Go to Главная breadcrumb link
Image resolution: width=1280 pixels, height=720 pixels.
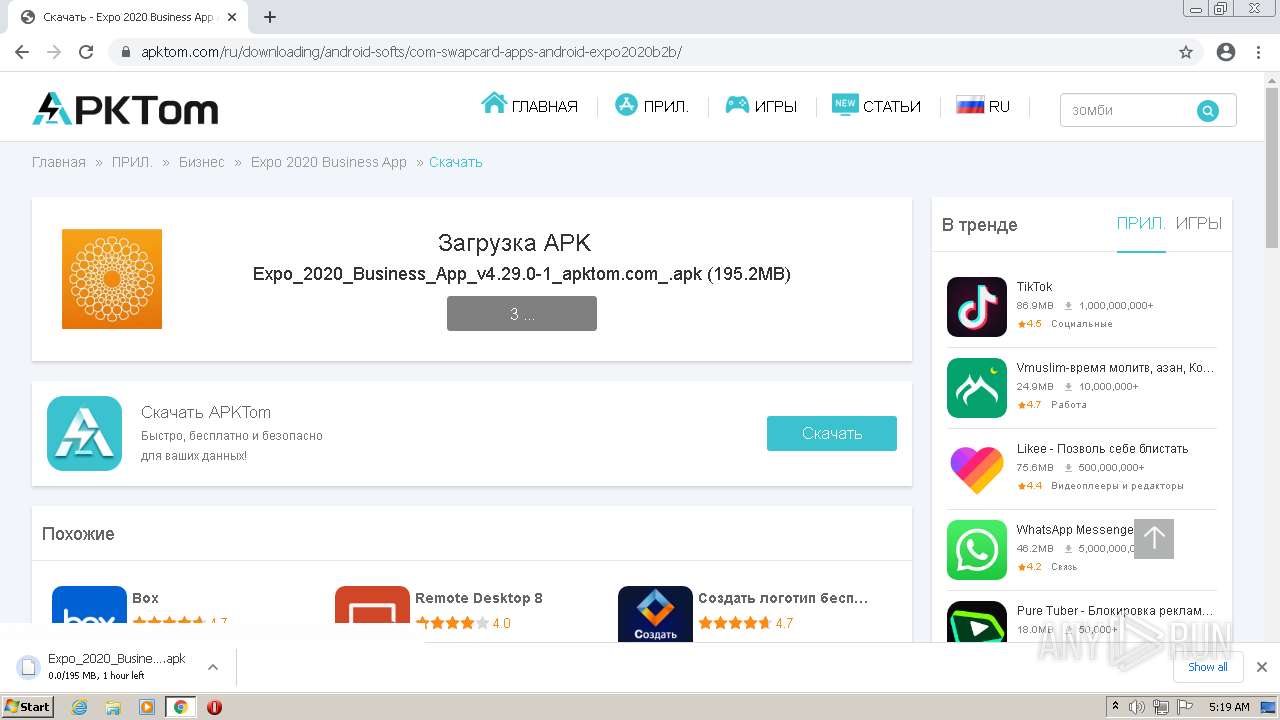click(x=59, y=162)
